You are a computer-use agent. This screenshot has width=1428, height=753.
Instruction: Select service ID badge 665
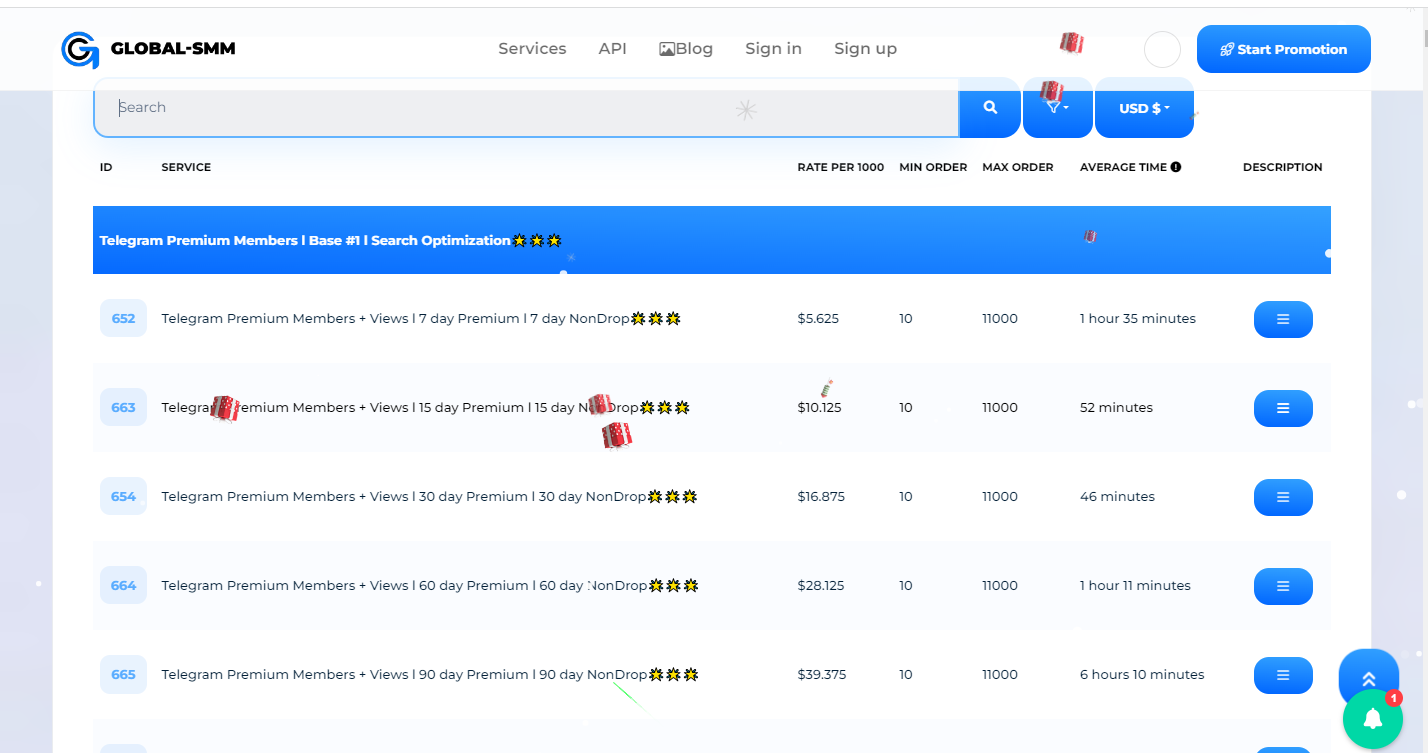123,675
